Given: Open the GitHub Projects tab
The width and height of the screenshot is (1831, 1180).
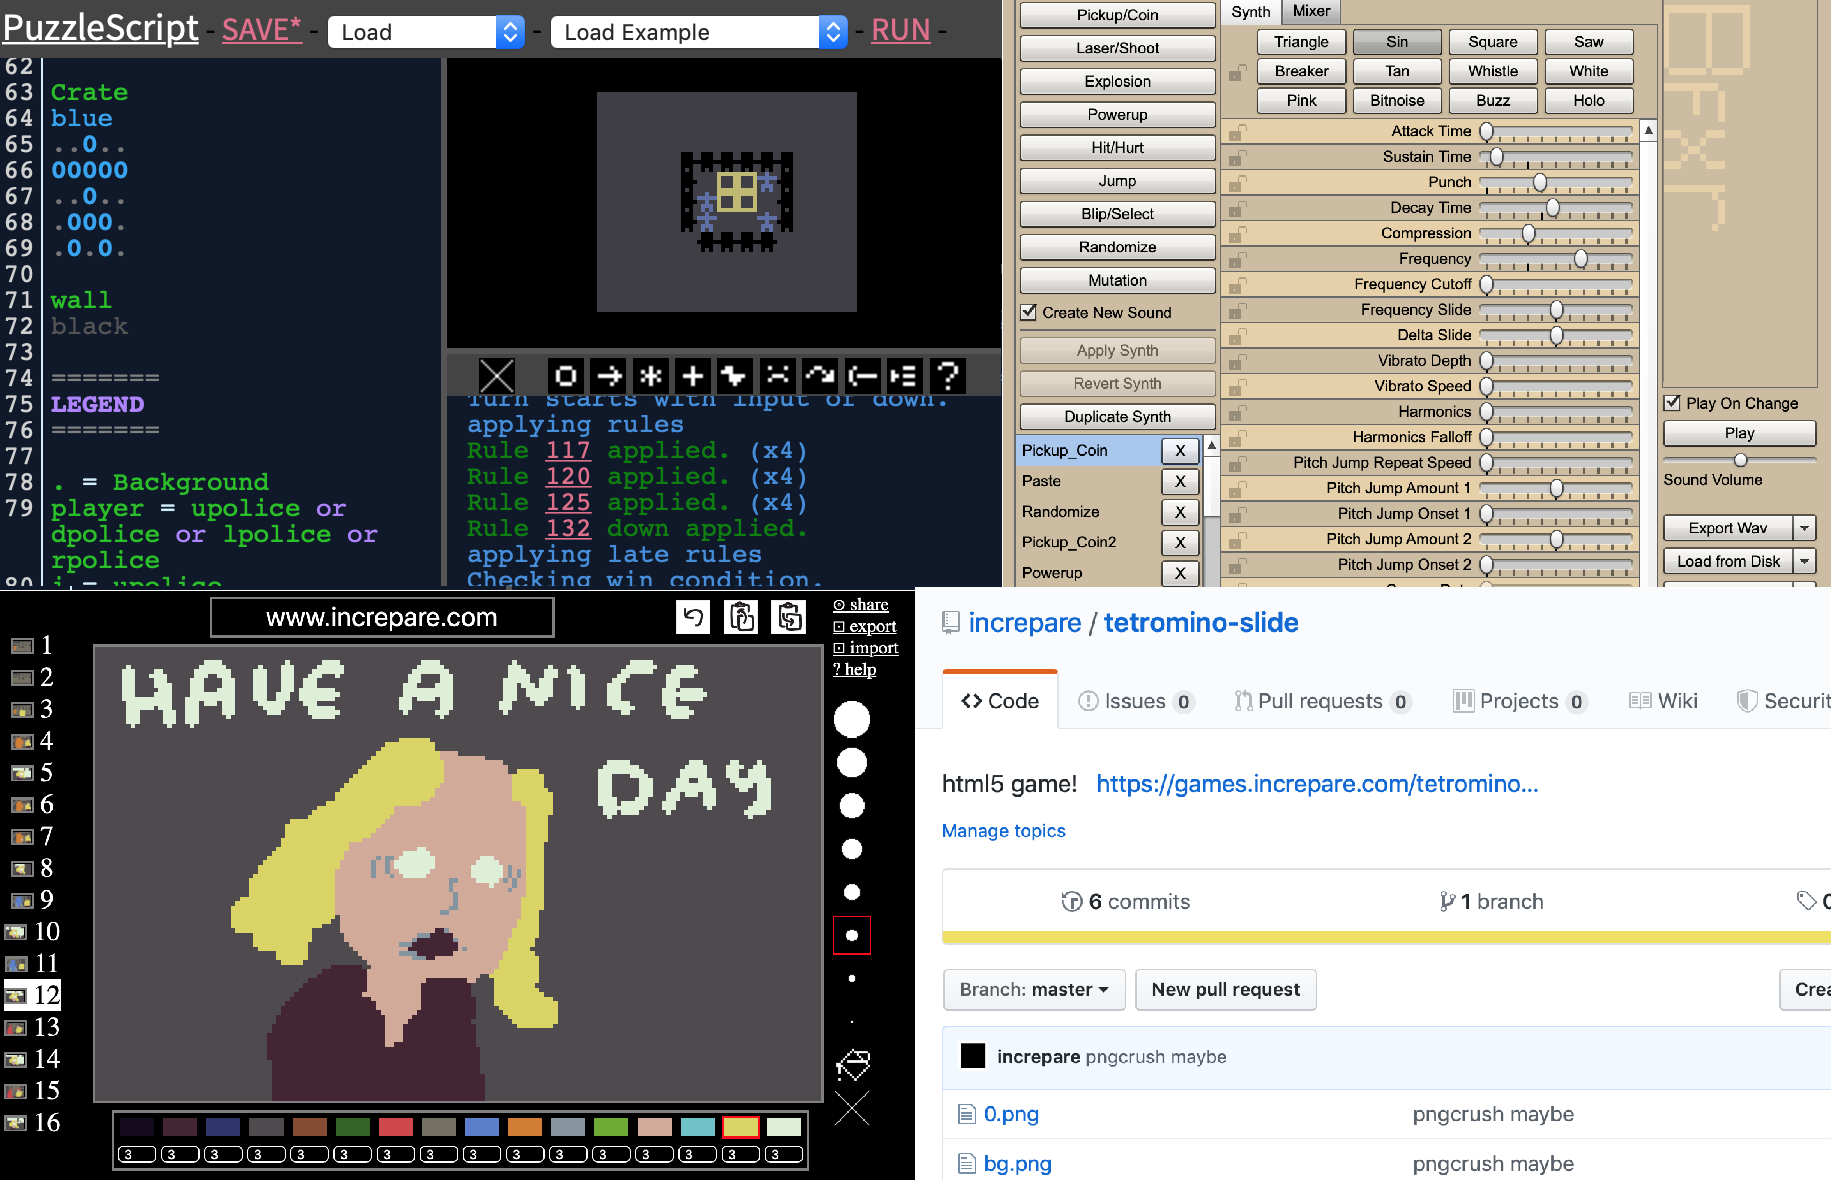Looking at the screenshot, I should coord(1520,701).
